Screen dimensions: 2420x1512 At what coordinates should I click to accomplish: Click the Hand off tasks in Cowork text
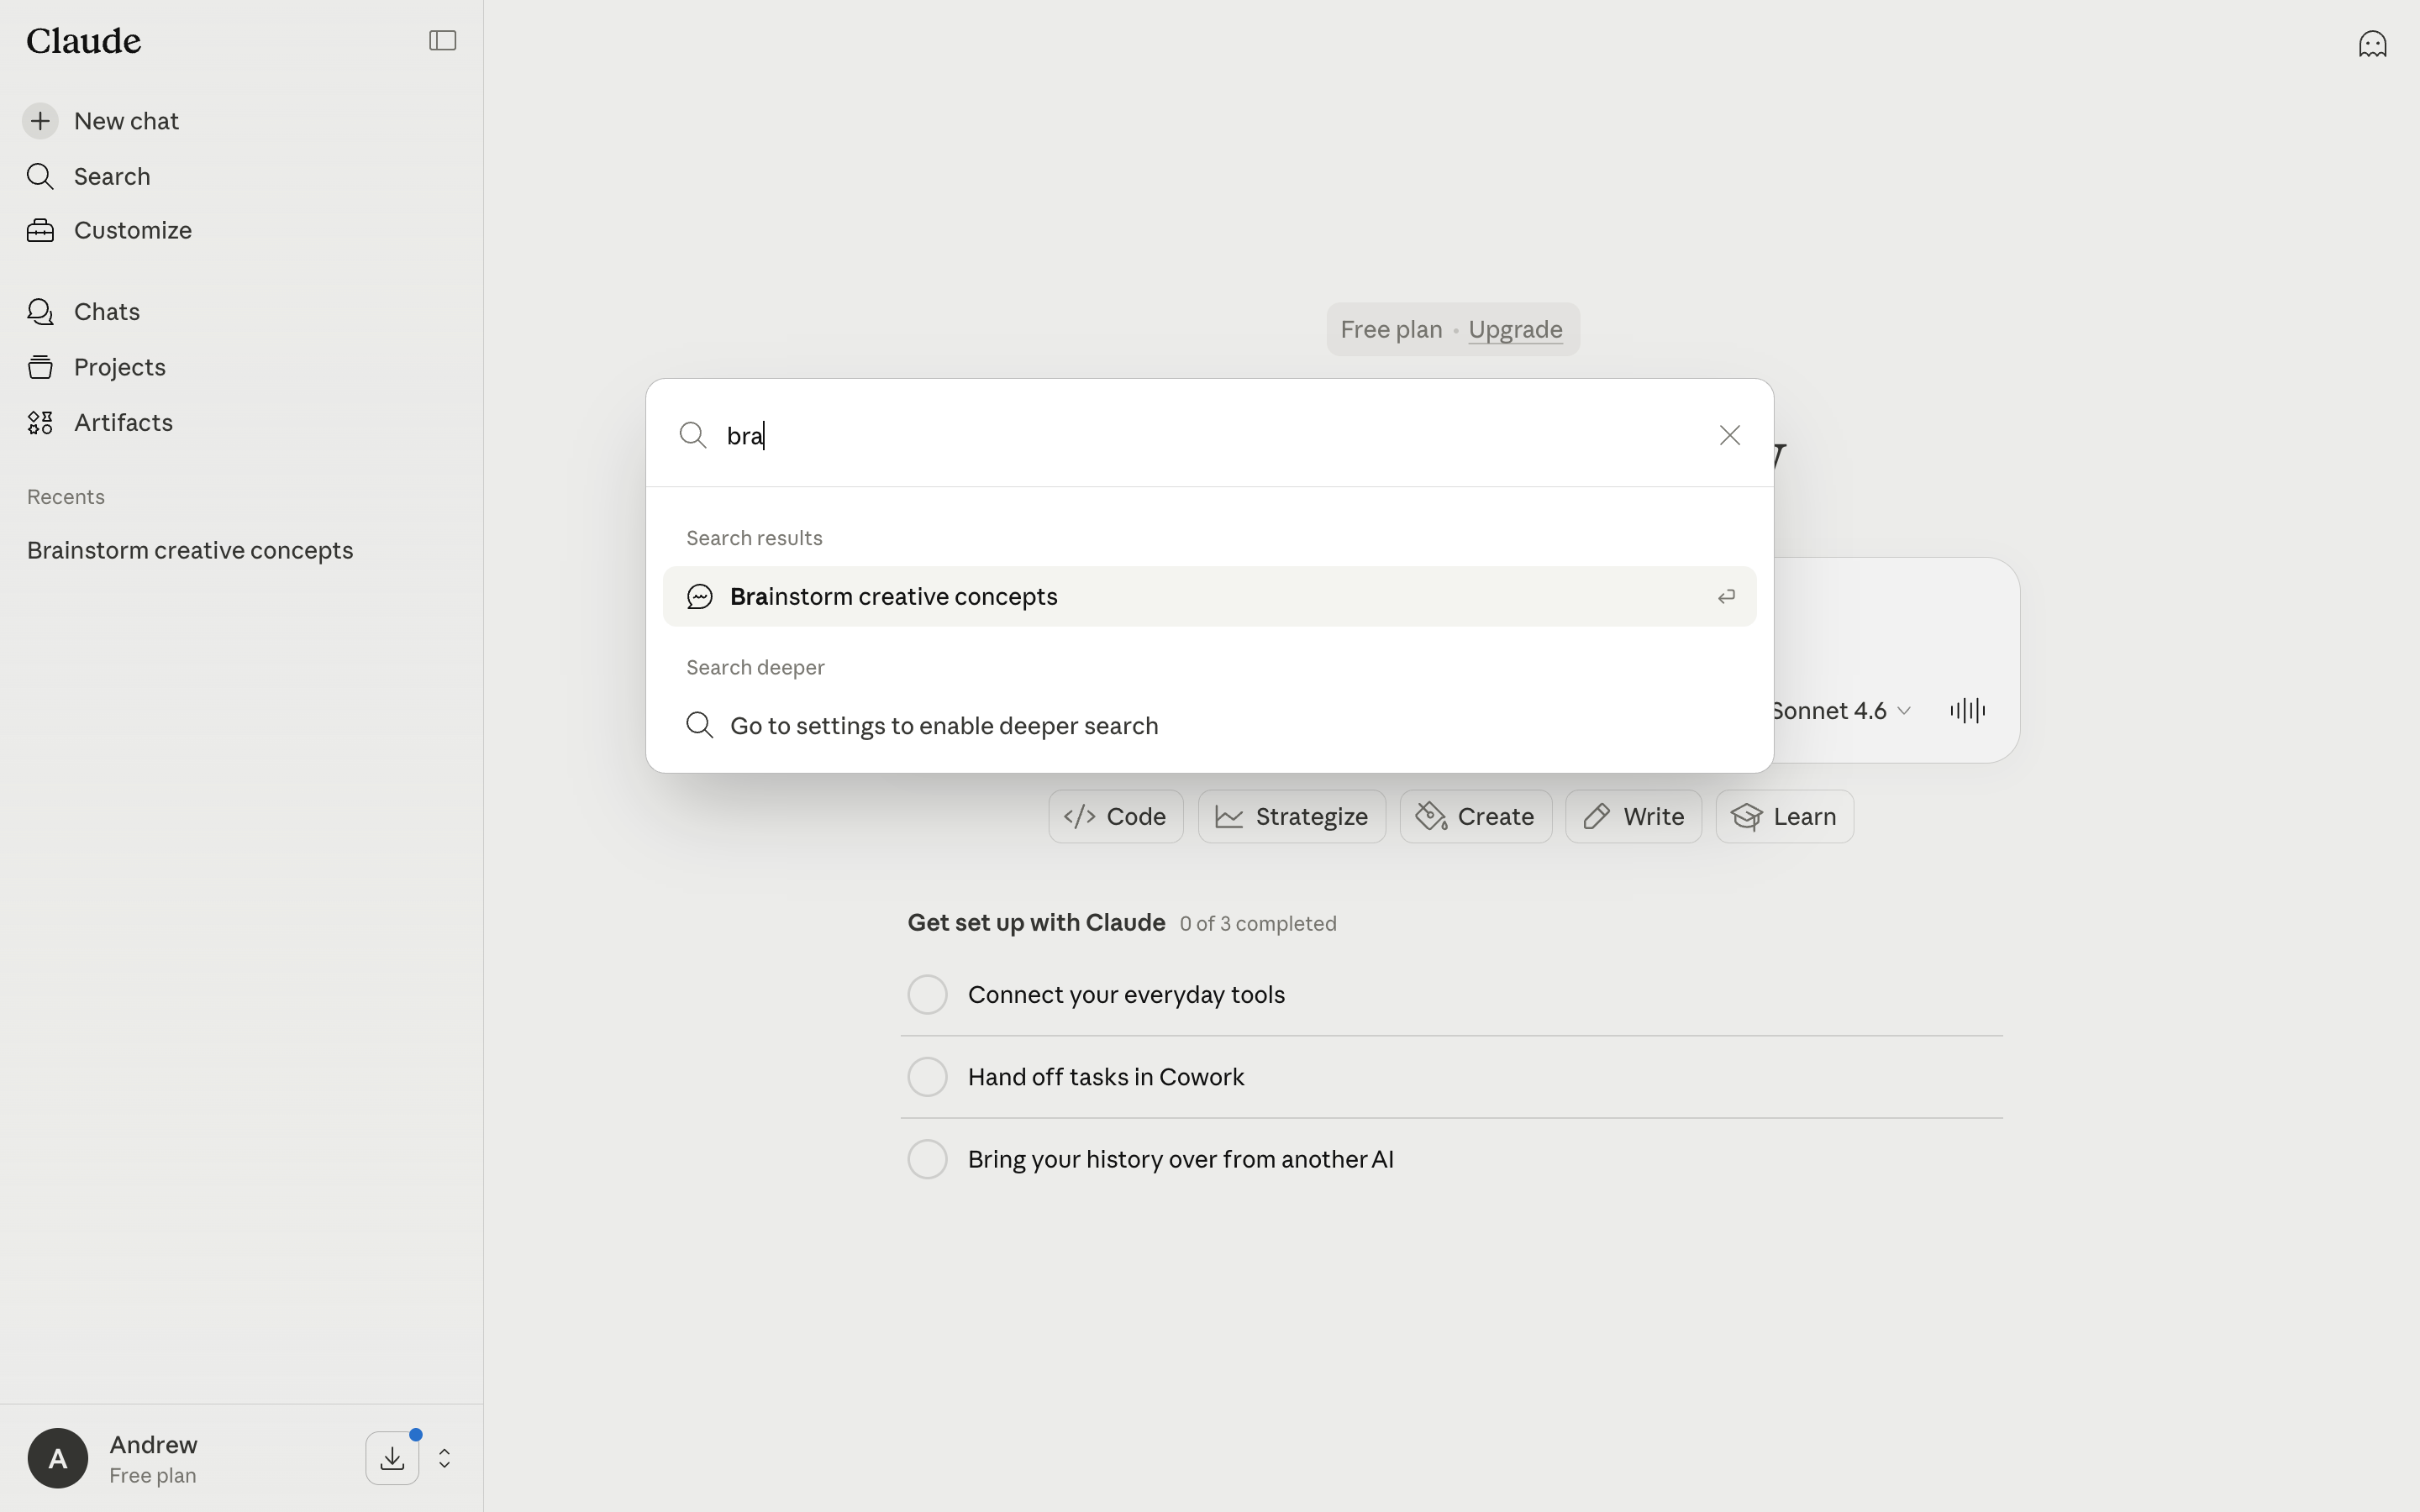pos(1106,1077)
